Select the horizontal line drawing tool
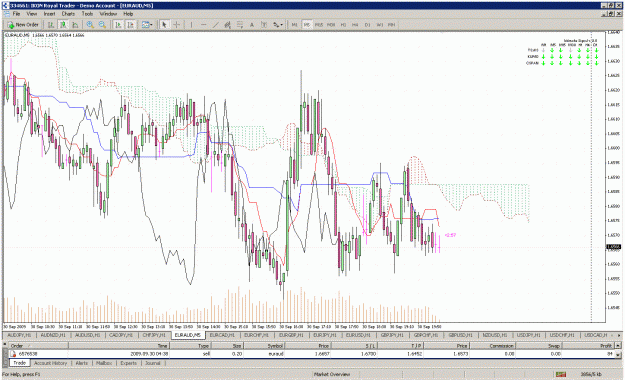The width and height of the screenshot is (625, 380). coord(204,25)
